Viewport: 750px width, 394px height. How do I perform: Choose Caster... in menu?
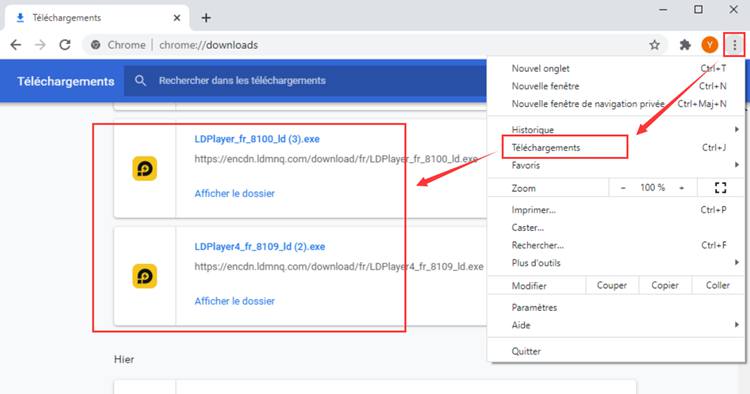pyautogui.click(x=616, y=227)
